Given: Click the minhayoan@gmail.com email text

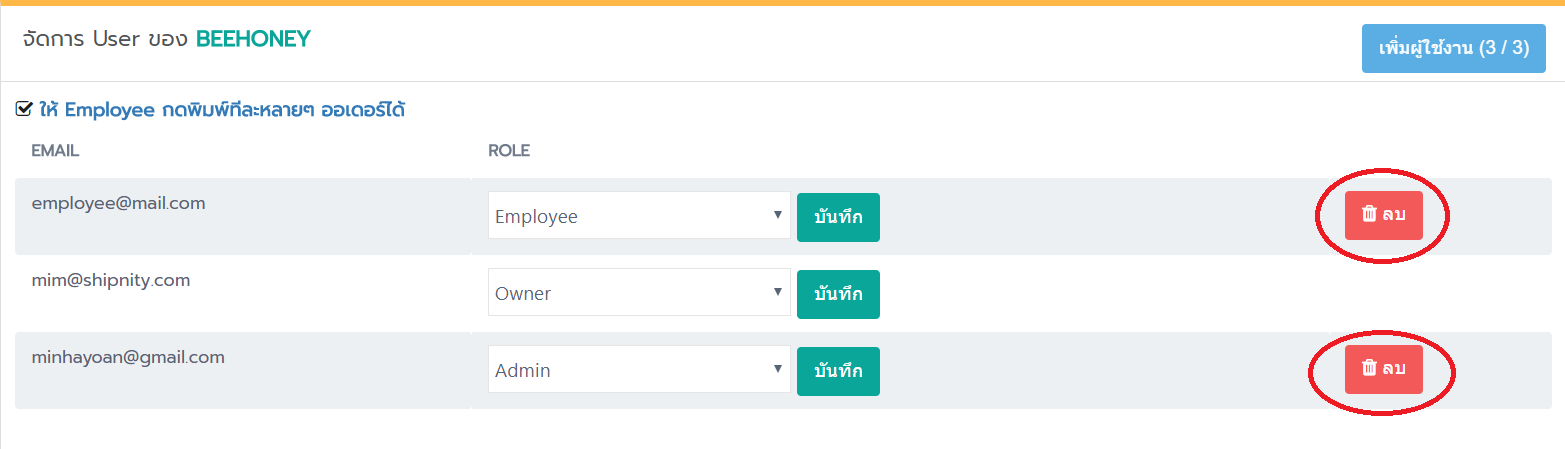Looking at the screenshot, I should pos(128,357).
